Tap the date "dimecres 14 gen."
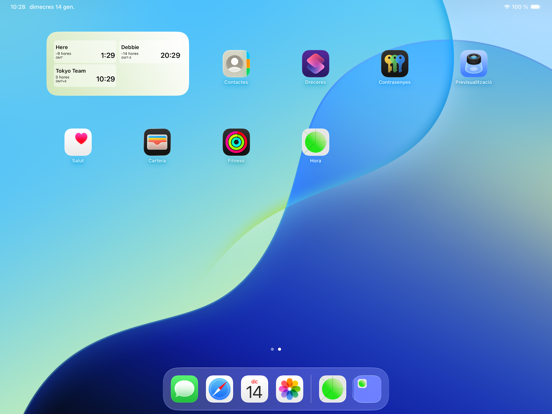Screen dimensions: 552x414 pos(52,7)
